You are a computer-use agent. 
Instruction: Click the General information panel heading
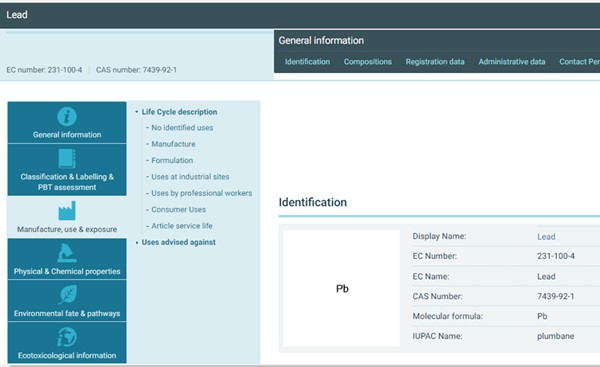[321, 40]
